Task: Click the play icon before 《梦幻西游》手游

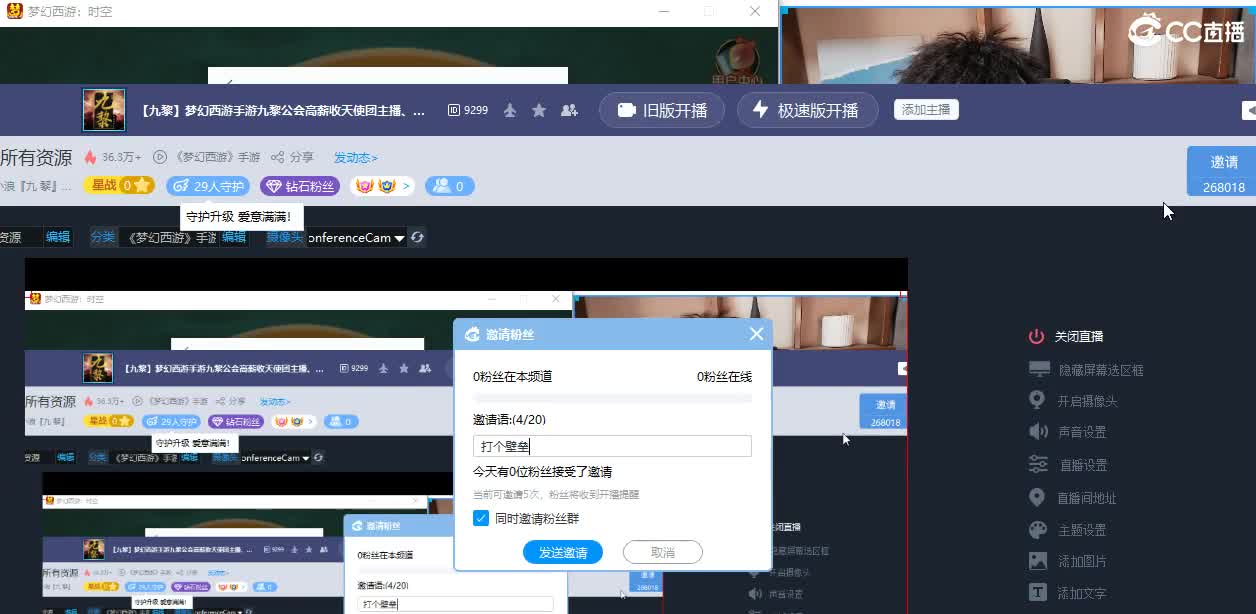Action: tap(160, 158)
